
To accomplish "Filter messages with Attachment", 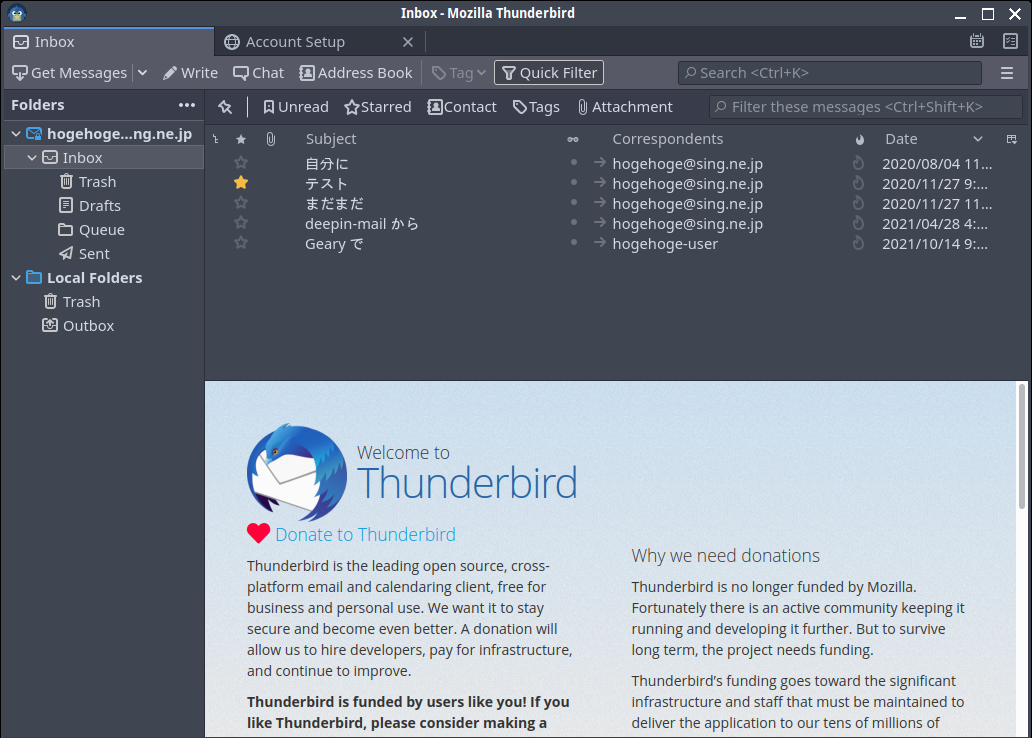I will pos(625,107).
